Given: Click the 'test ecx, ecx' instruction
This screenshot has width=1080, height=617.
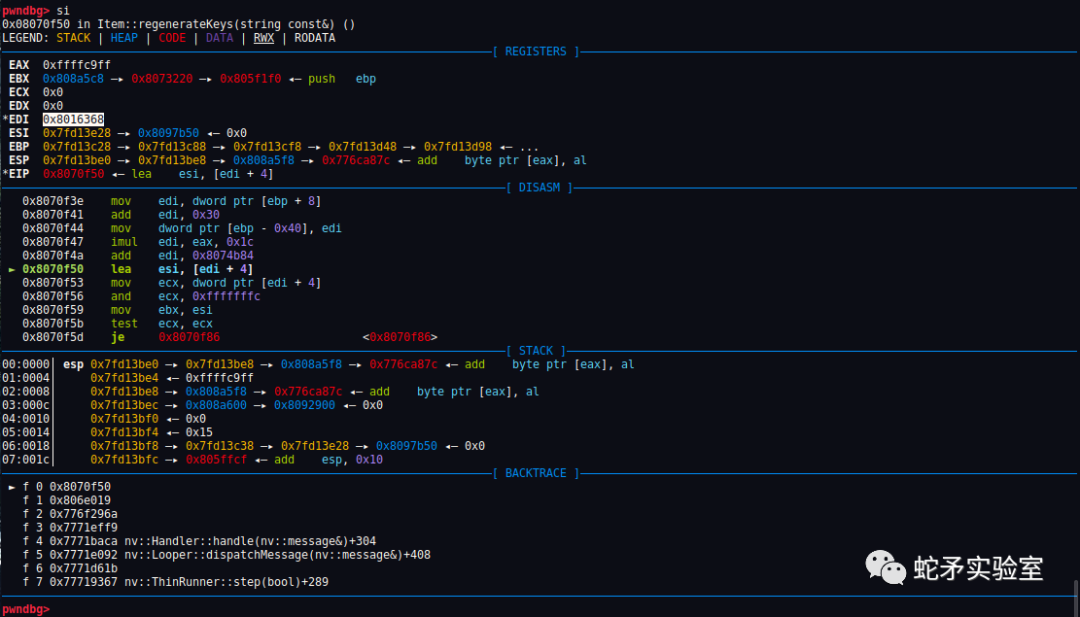Looking at the screenshot, I should (x=161, y=324).
